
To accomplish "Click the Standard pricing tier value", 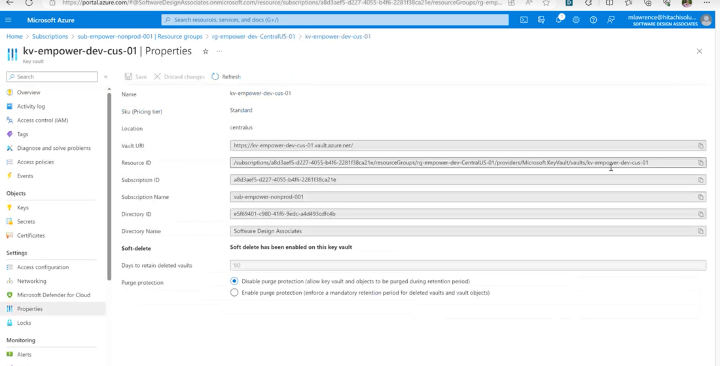I will [241, 110].
